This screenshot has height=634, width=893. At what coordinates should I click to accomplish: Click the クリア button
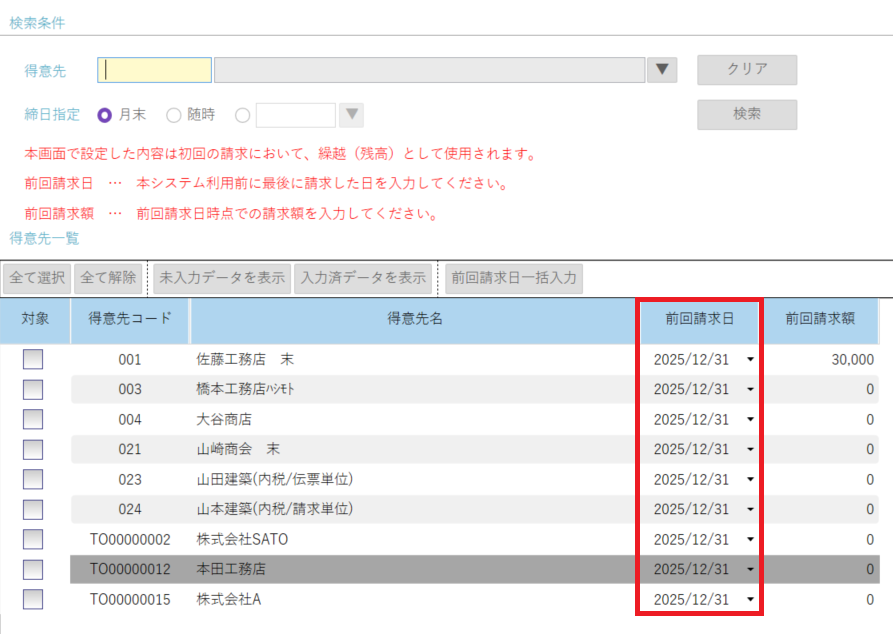pos(746,70)
